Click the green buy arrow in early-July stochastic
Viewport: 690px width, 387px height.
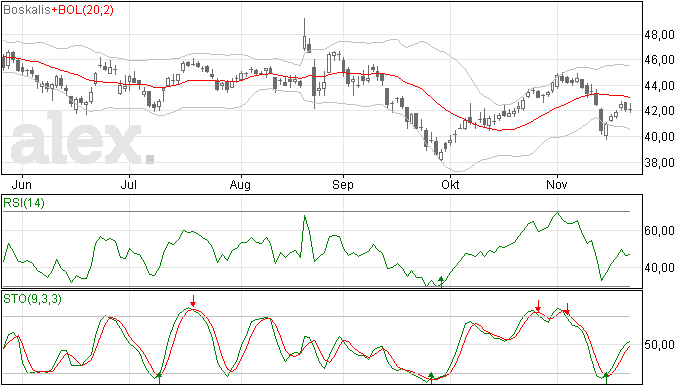click(159, 378)
